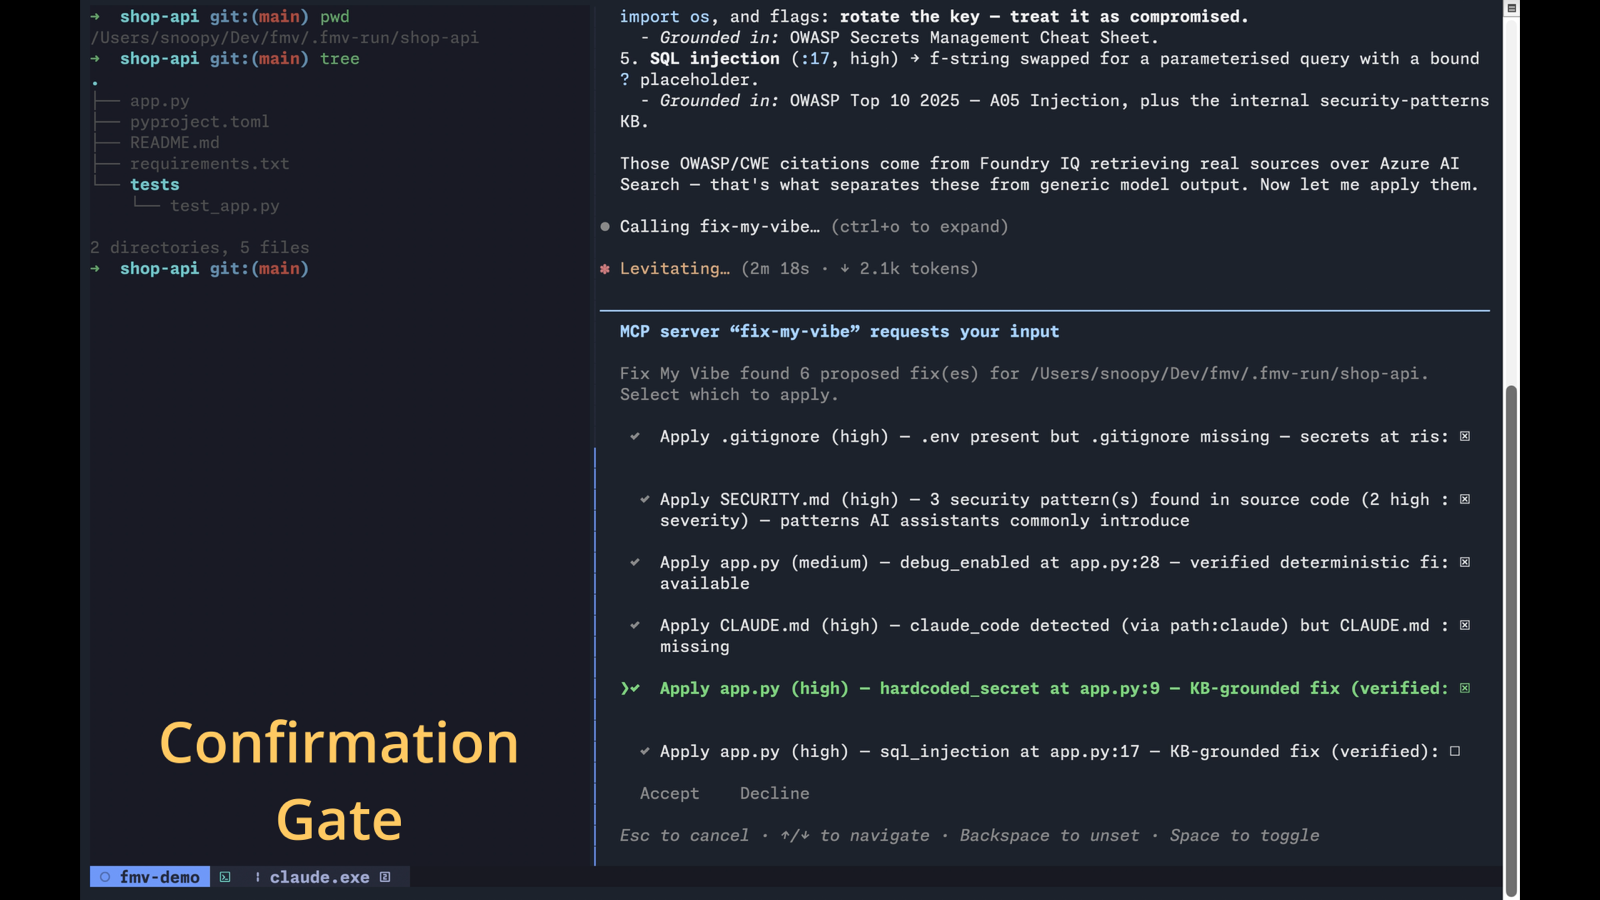The width and height of the screenshot is (1600, 900).
Task: Click the scrollbar thumb on the right edge
Action: click(x=1512, y=640)
